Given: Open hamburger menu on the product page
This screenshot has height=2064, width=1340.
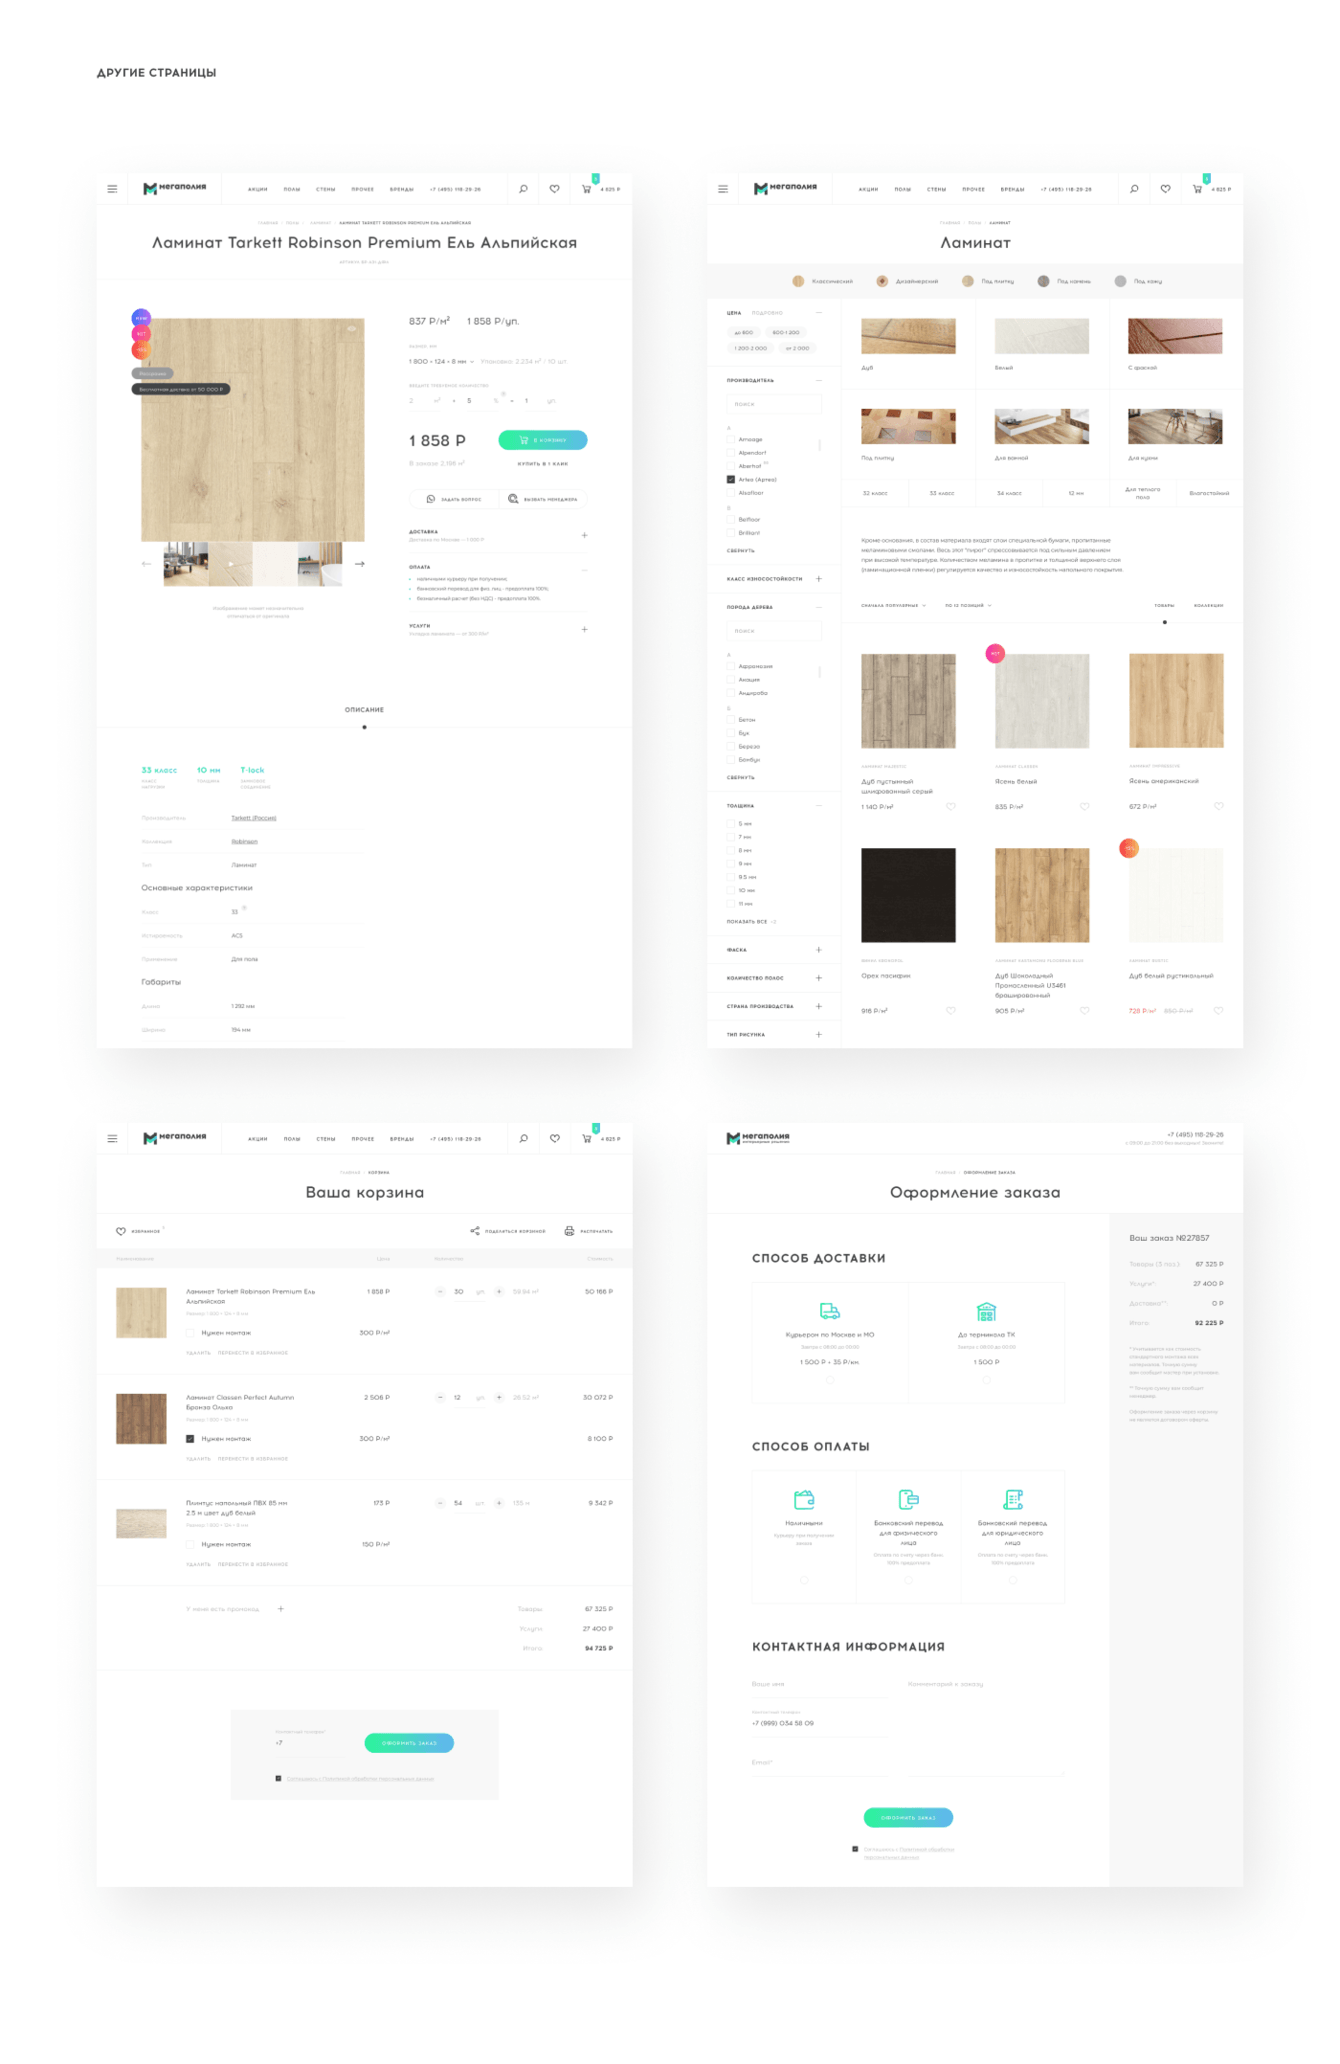Looking at the screenshot, I should 112,188.
